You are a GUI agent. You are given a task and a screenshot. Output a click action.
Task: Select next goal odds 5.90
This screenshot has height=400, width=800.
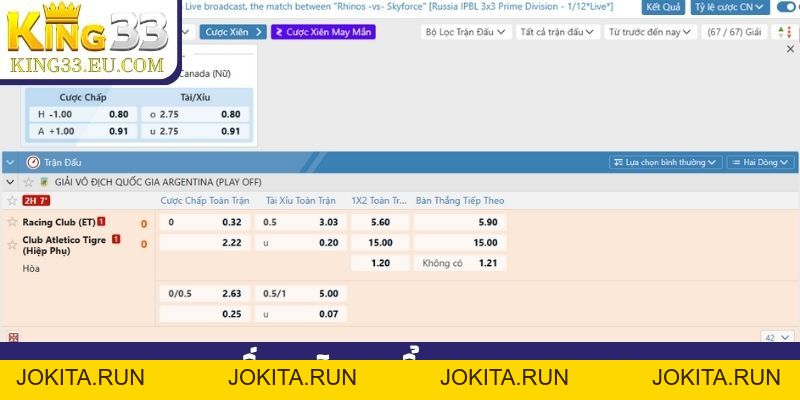[x=460, y=222]
